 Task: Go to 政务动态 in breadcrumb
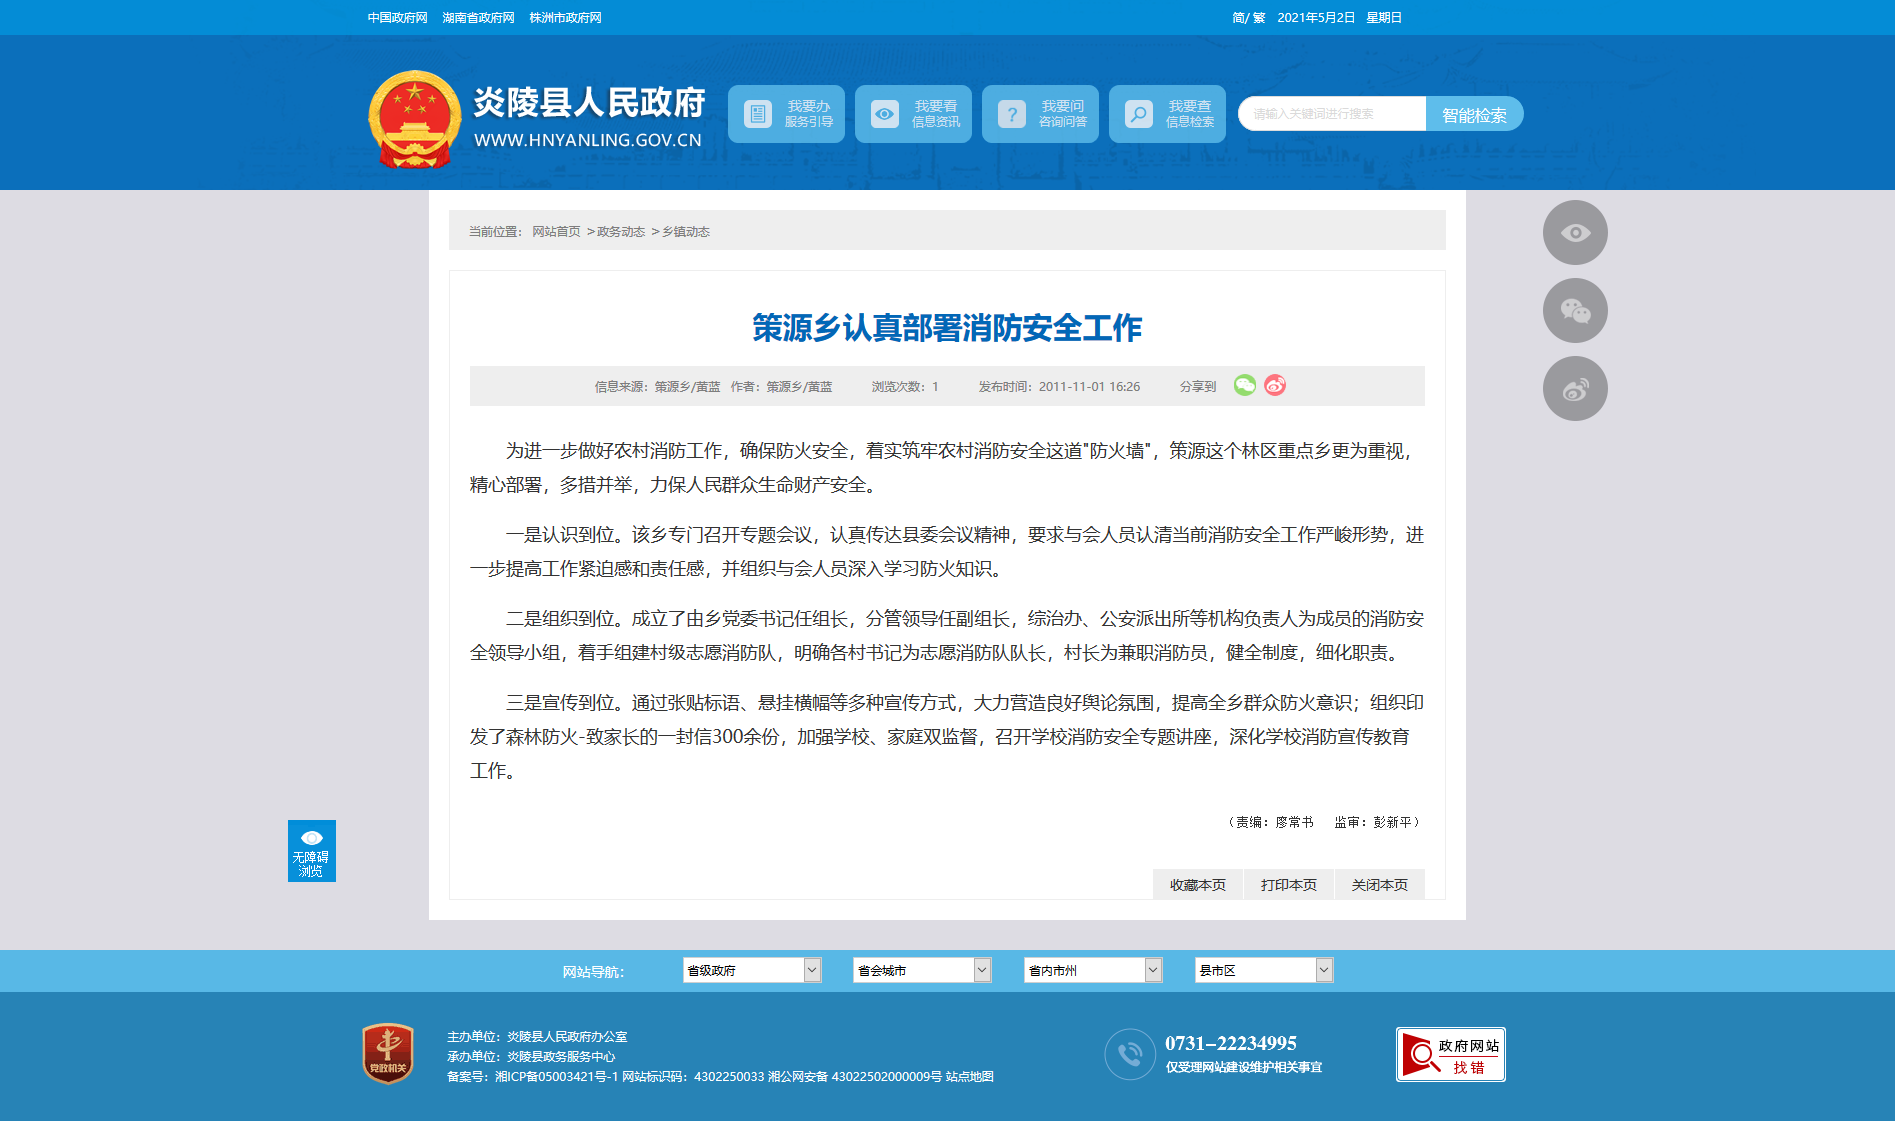click(x=621, y=232)
